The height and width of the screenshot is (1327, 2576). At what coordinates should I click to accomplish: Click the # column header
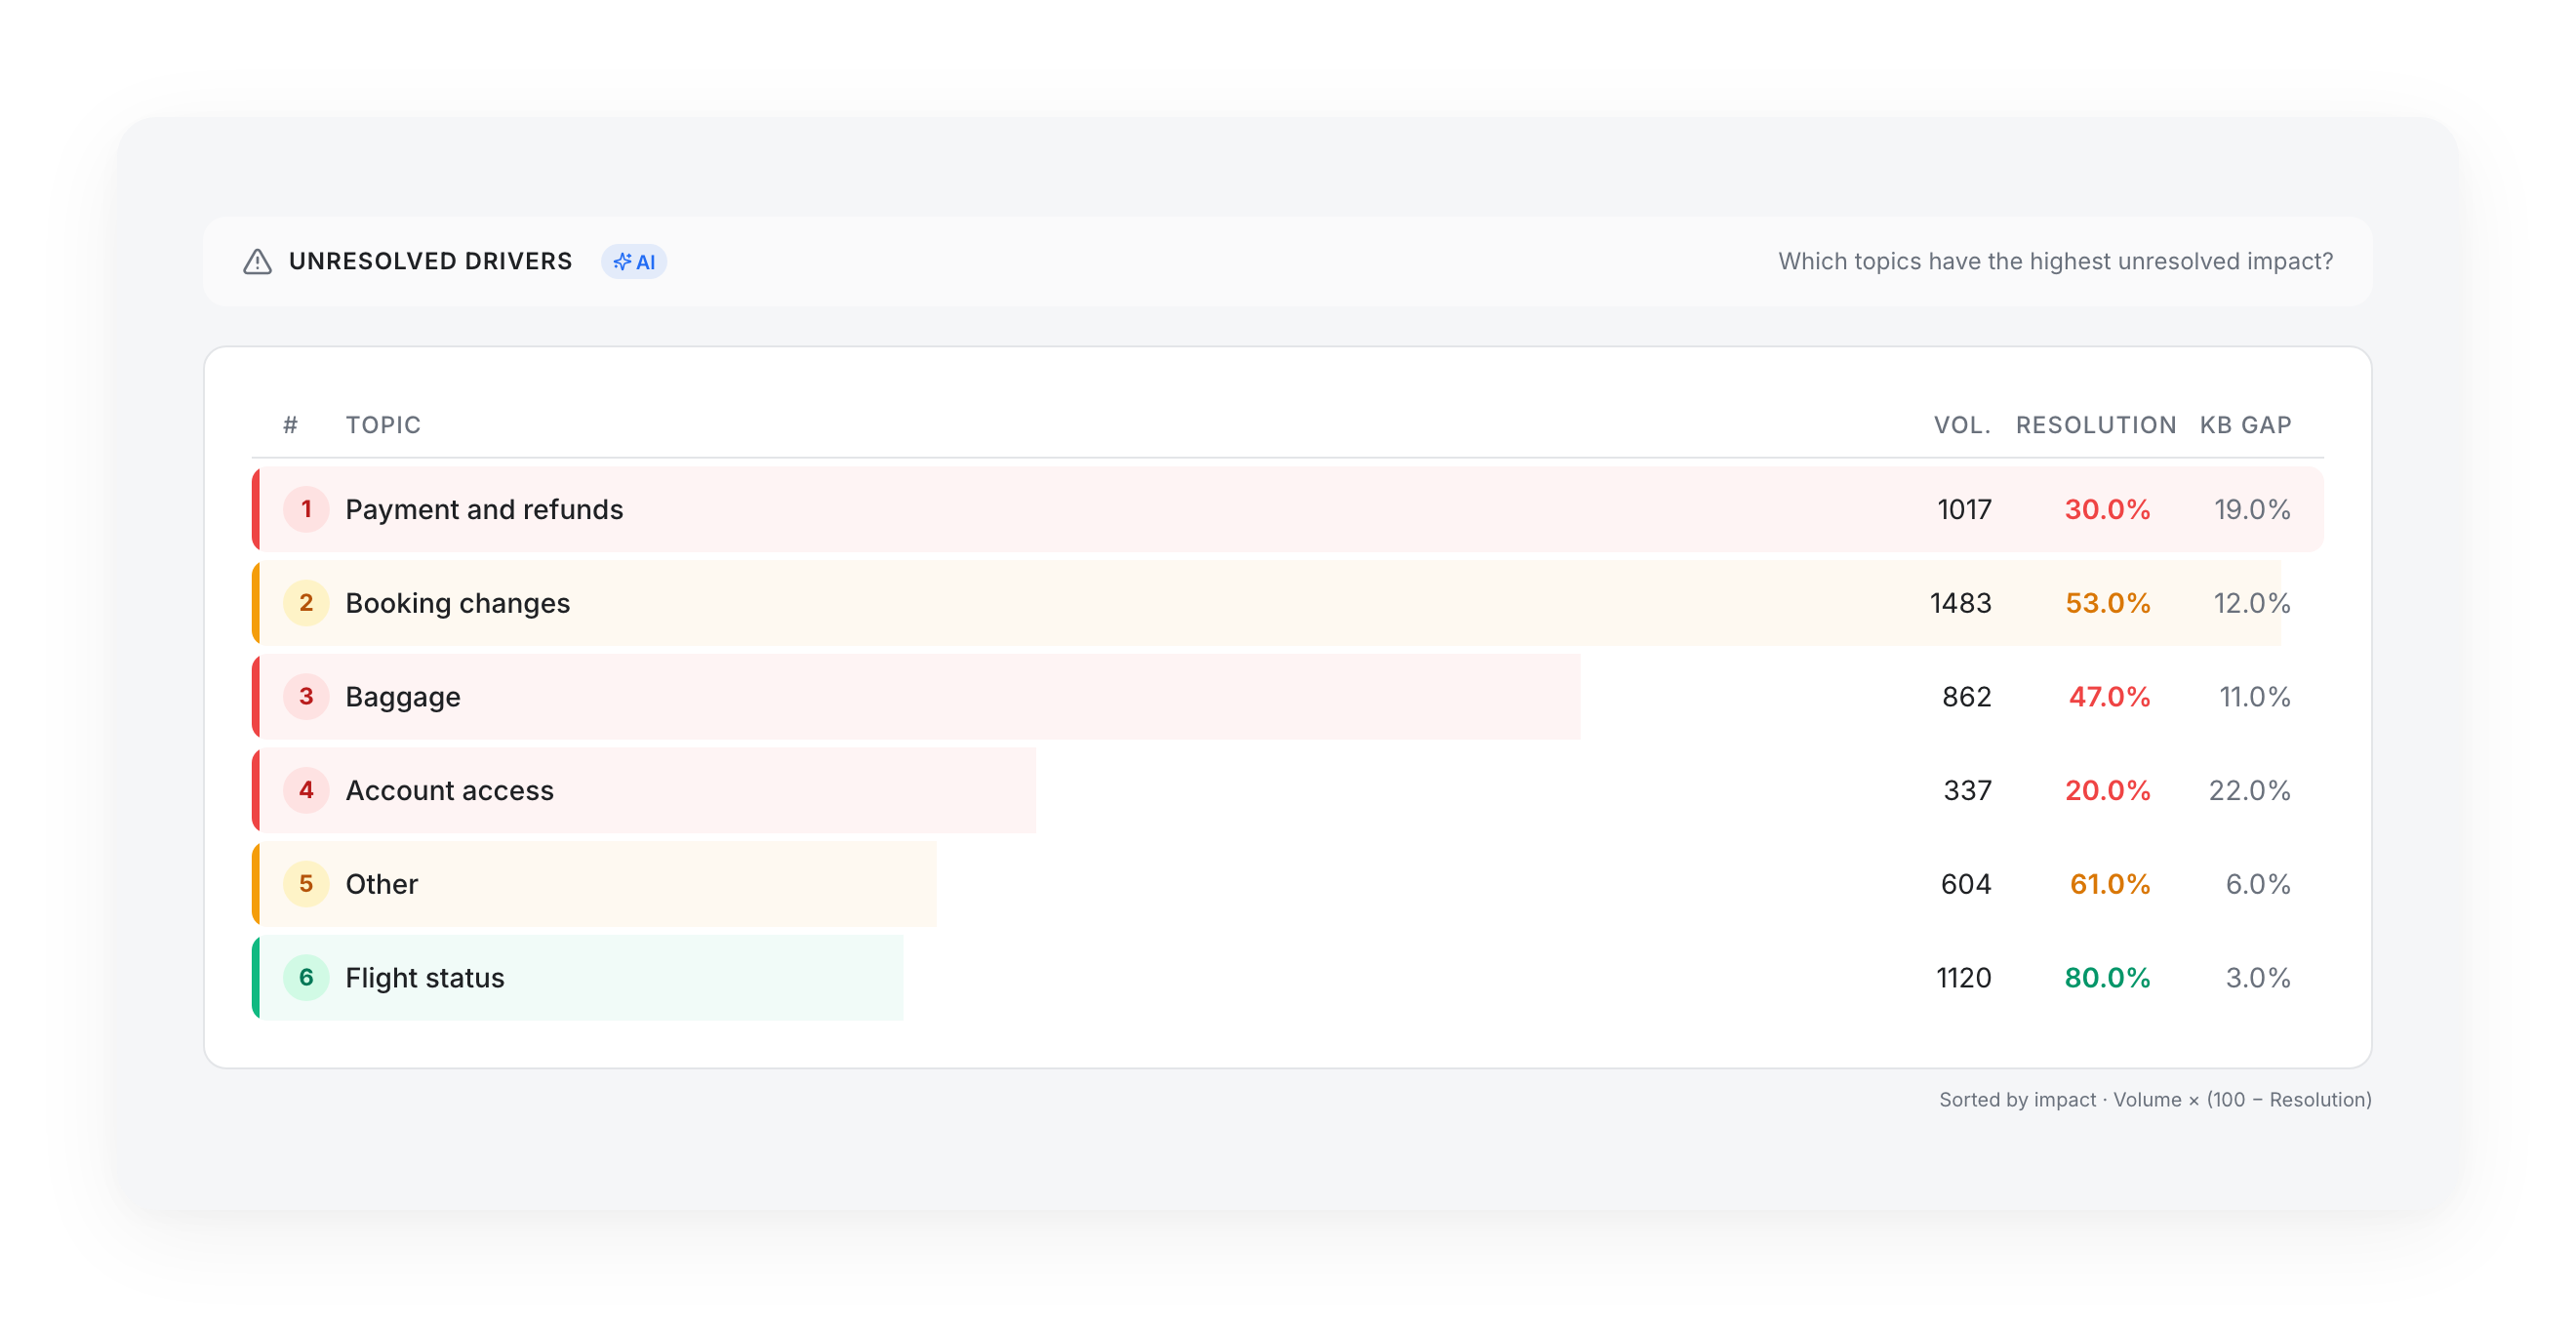290,425
